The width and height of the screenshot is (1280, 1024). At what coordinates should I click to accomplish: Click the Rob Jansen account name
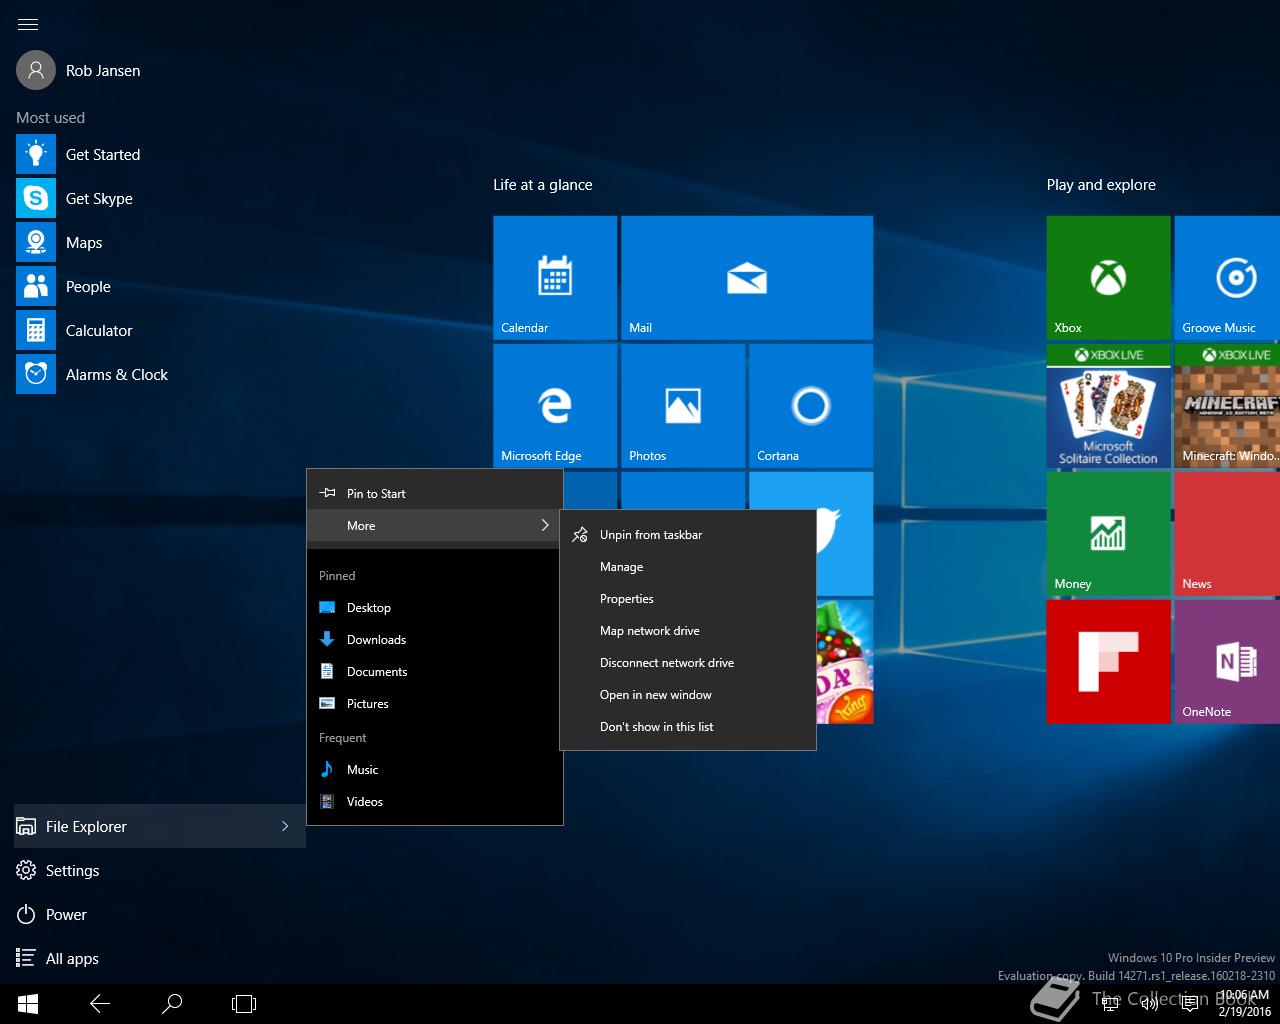pos(103,71)
